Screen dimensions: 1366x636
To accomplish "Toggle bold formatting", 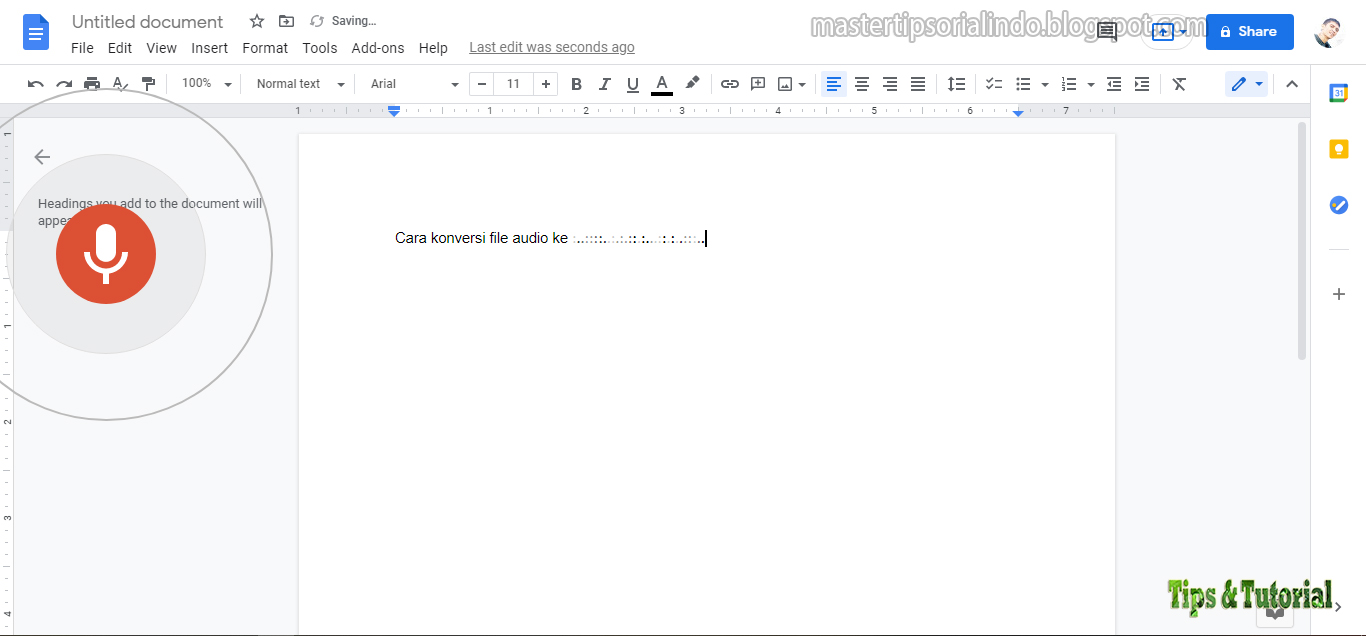I will point(576,84).
